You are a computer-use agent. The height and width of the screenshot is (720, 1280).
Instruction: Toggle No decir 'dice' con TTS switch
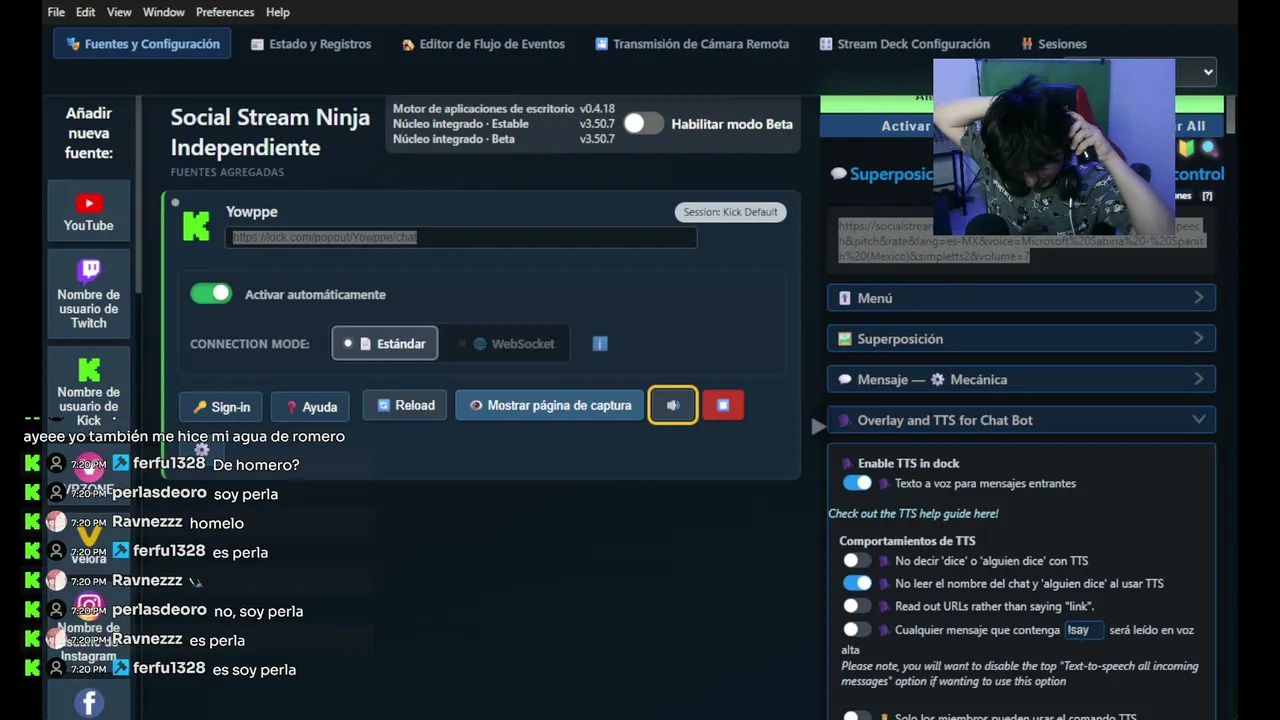[x=857, y=561]
